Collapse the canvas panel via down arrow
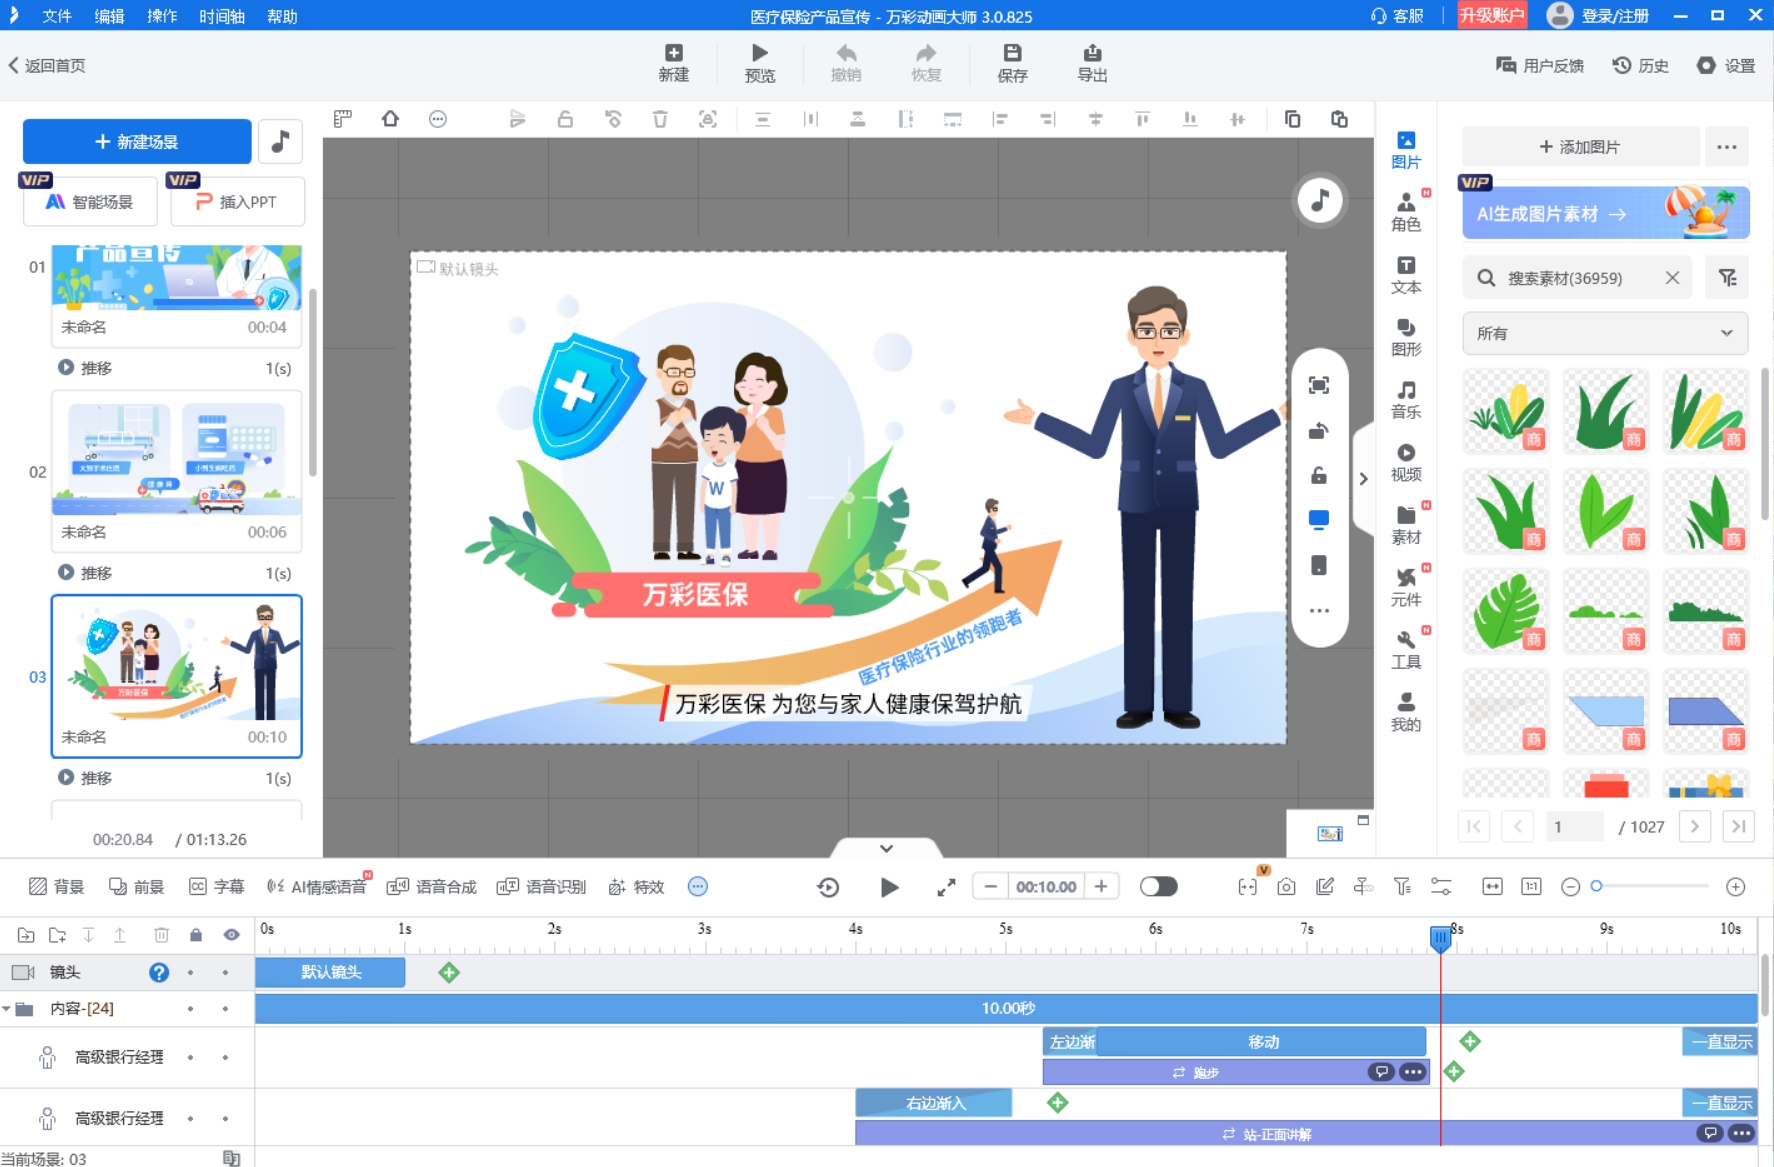The height and width of the screenshot is (1167, 1774). (884, 848)
